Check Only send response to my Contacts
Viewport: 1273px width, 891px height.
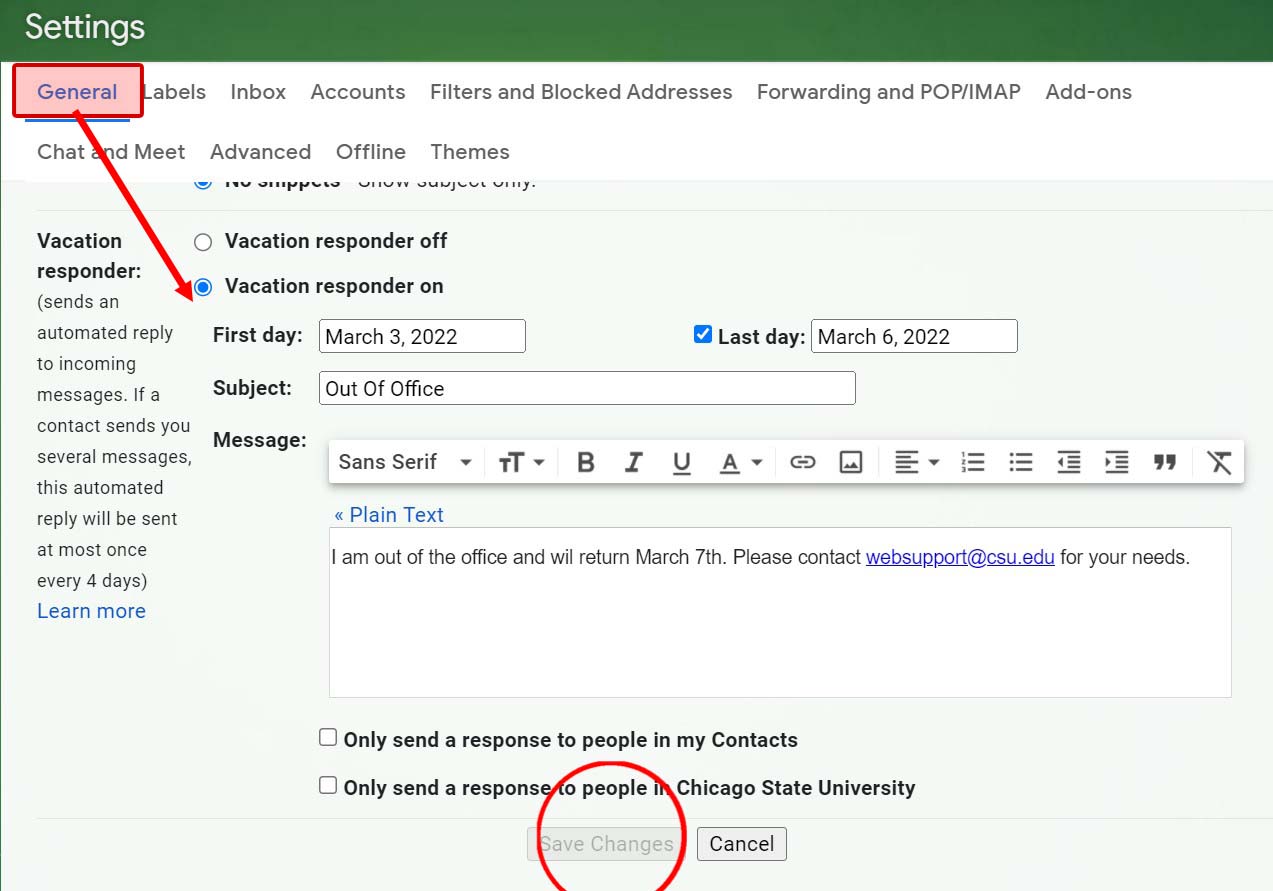coord(328,738)
